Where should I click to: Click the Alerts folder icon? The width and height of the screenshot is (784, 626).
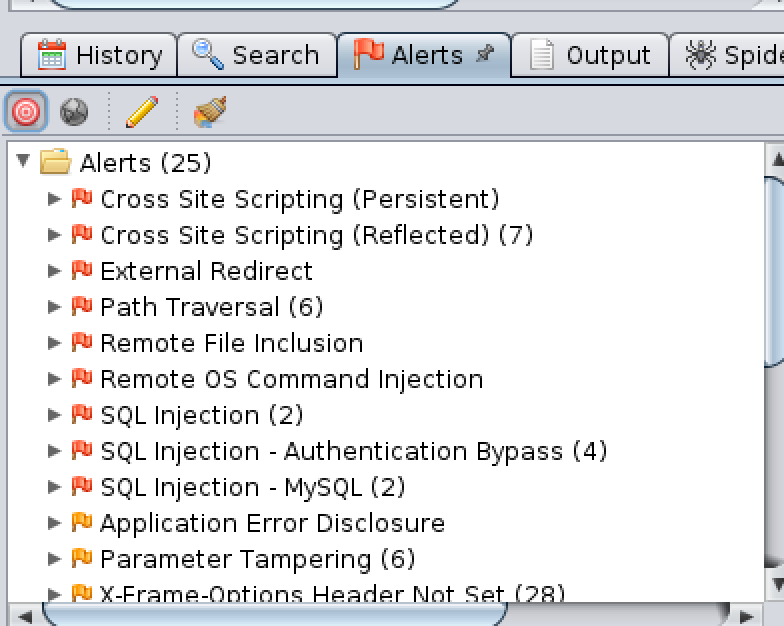pyautogui.click(x=55, y=162)
